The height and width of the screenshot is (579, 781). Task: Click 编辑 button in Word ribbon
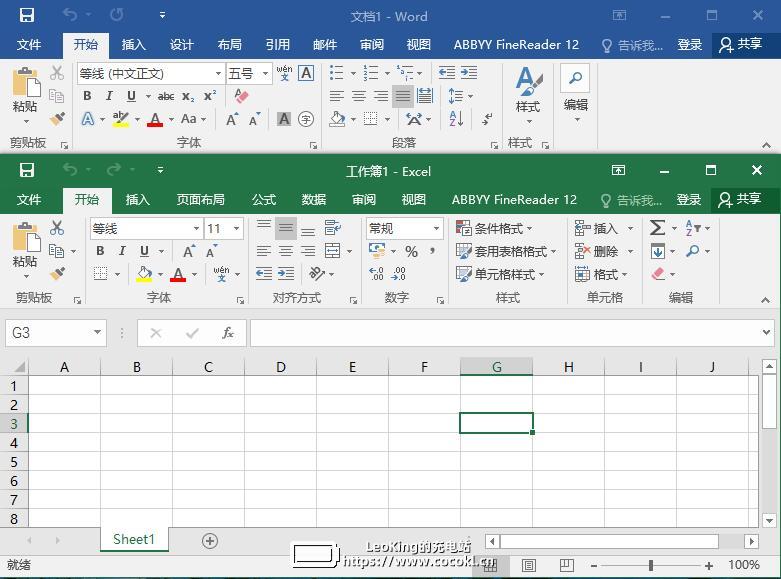click(x=575, y=95)
